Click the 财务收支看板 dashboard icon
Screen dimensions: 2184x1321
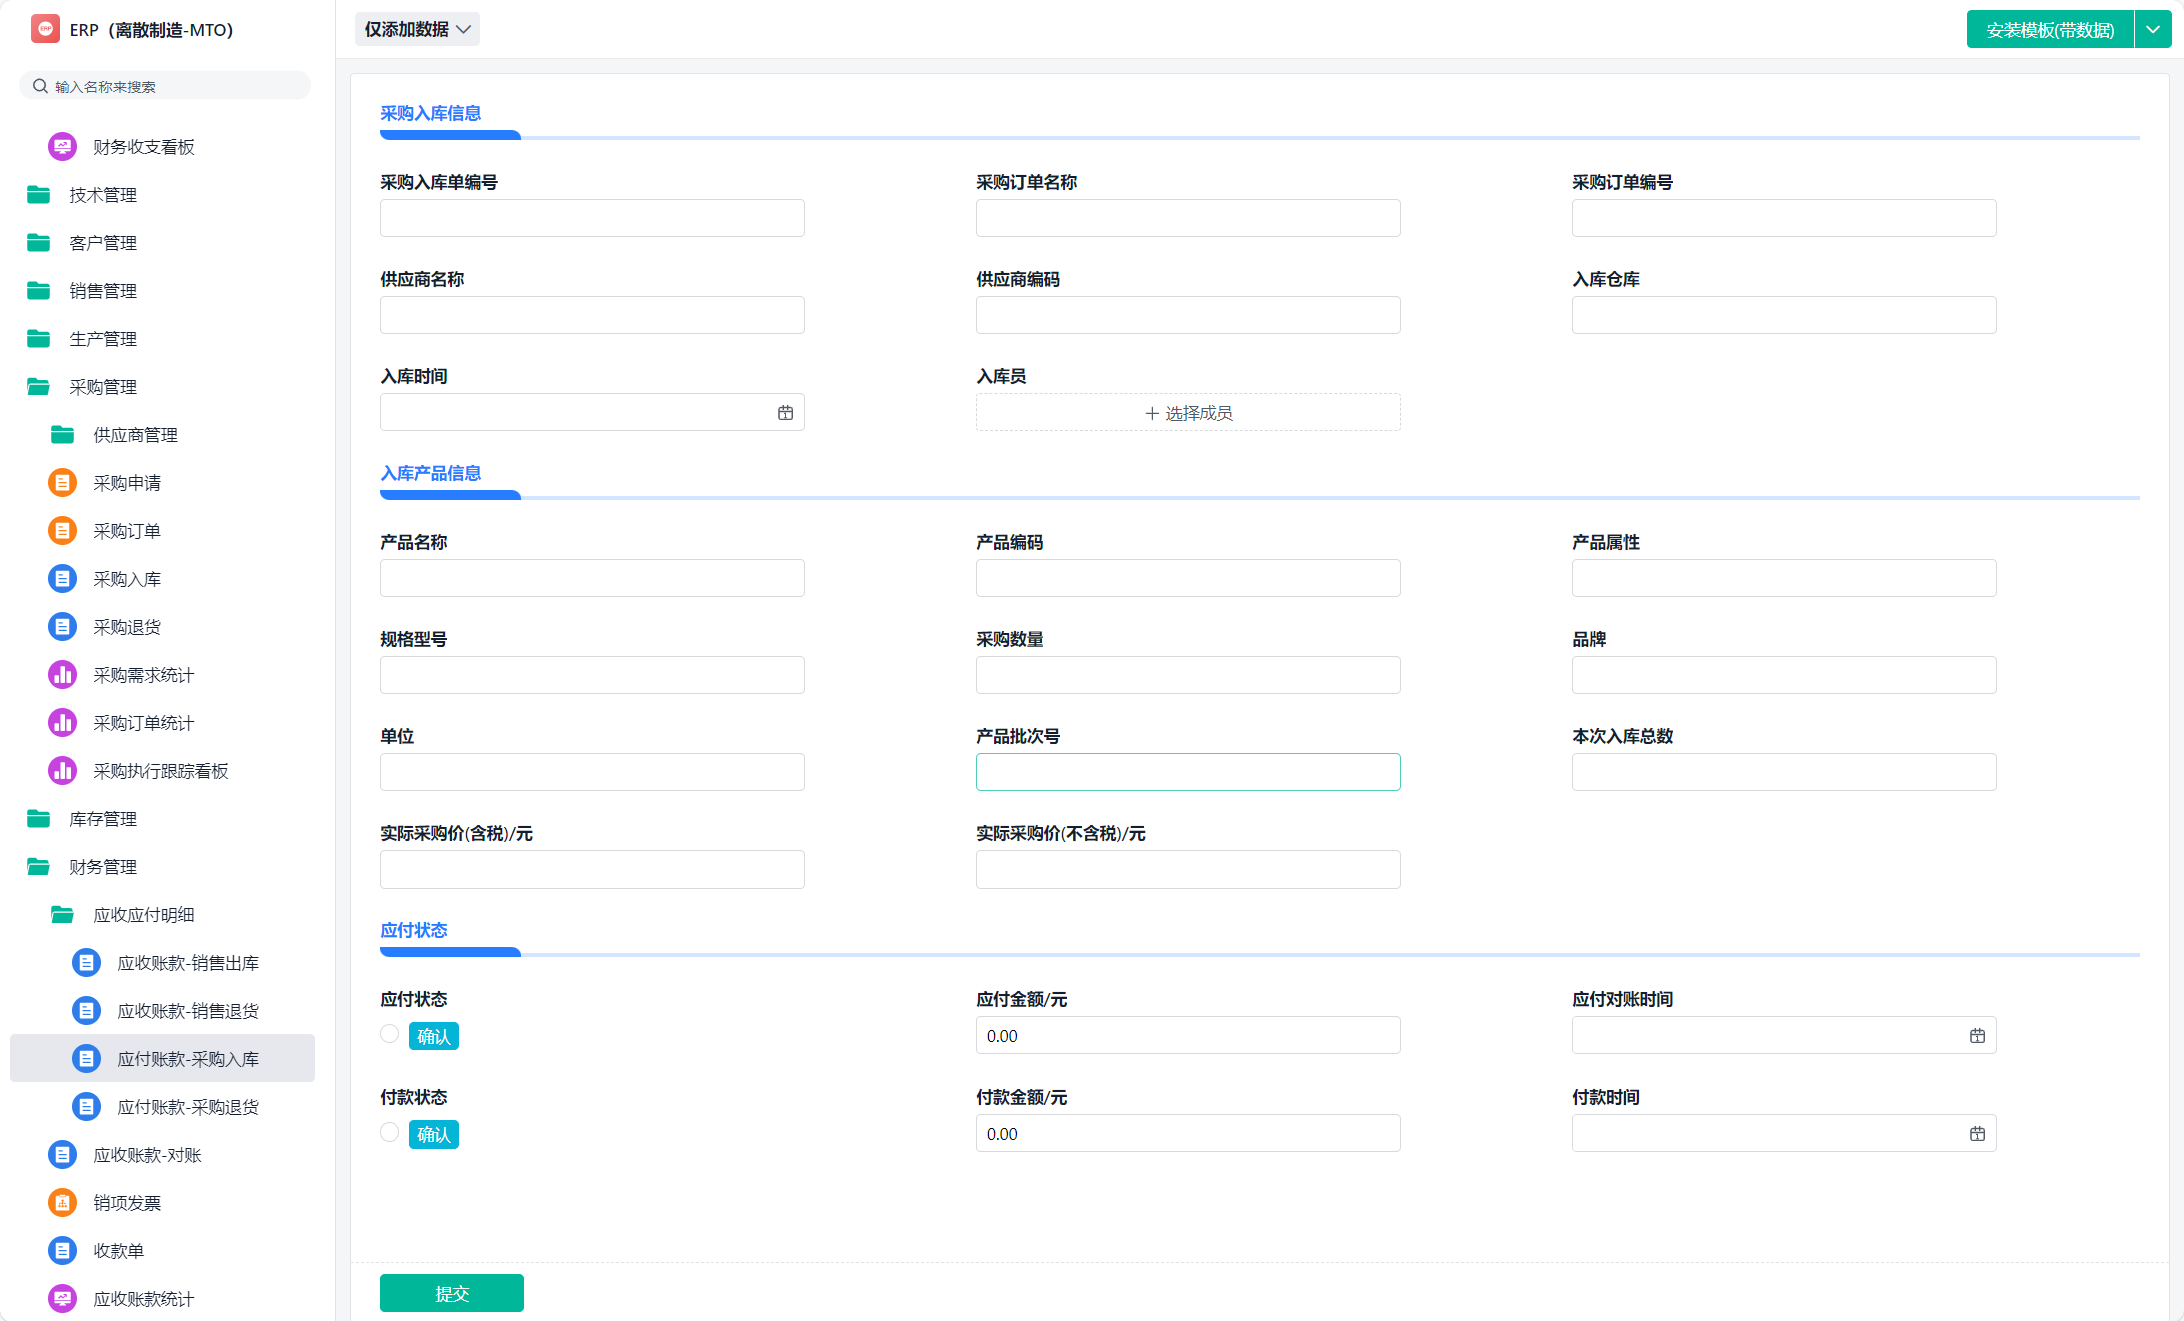[62, 147]
